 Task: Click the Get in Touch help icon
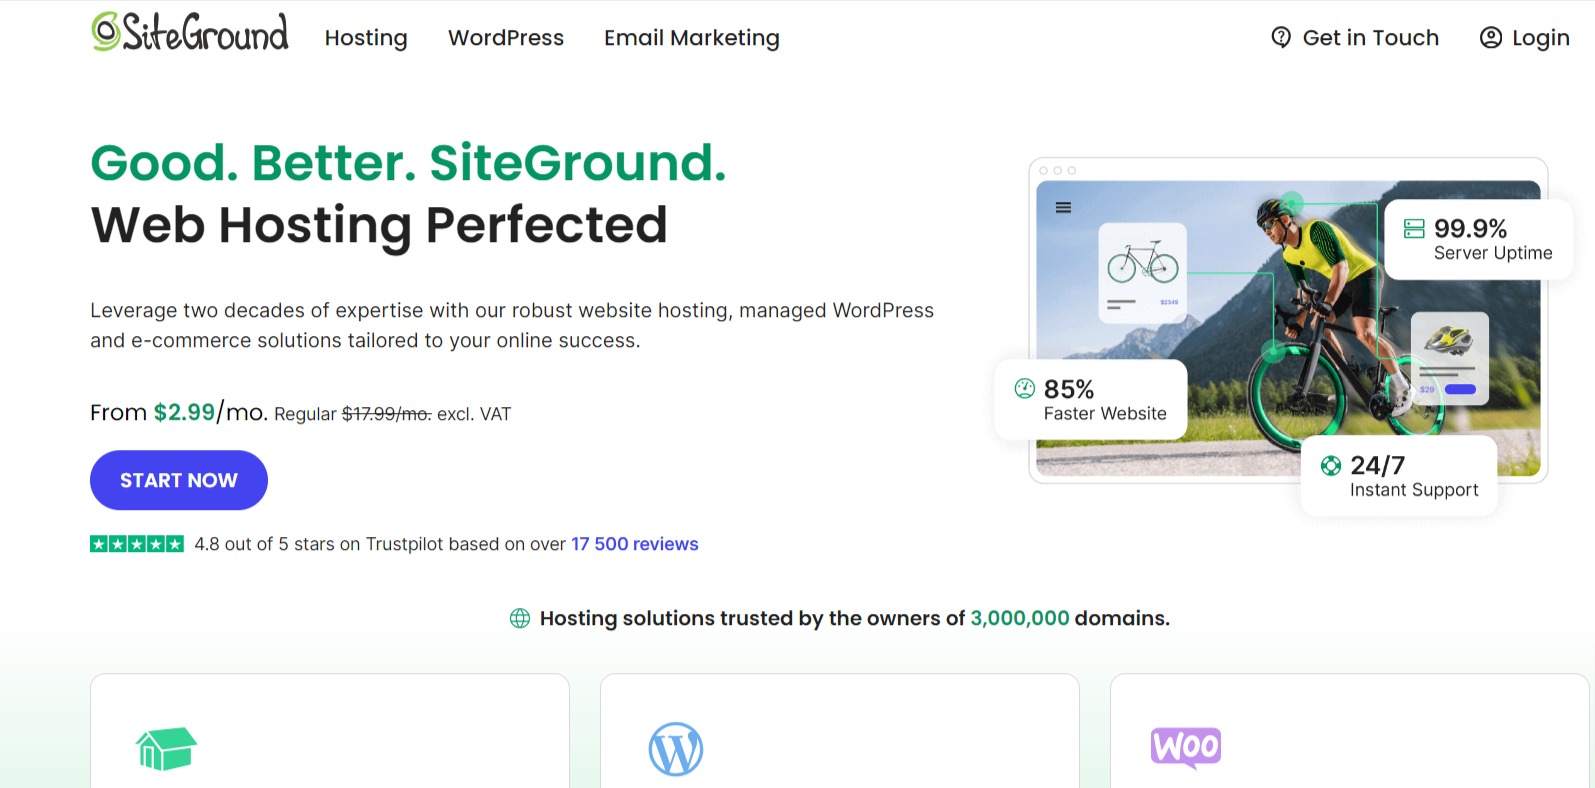click(1281, 38)
